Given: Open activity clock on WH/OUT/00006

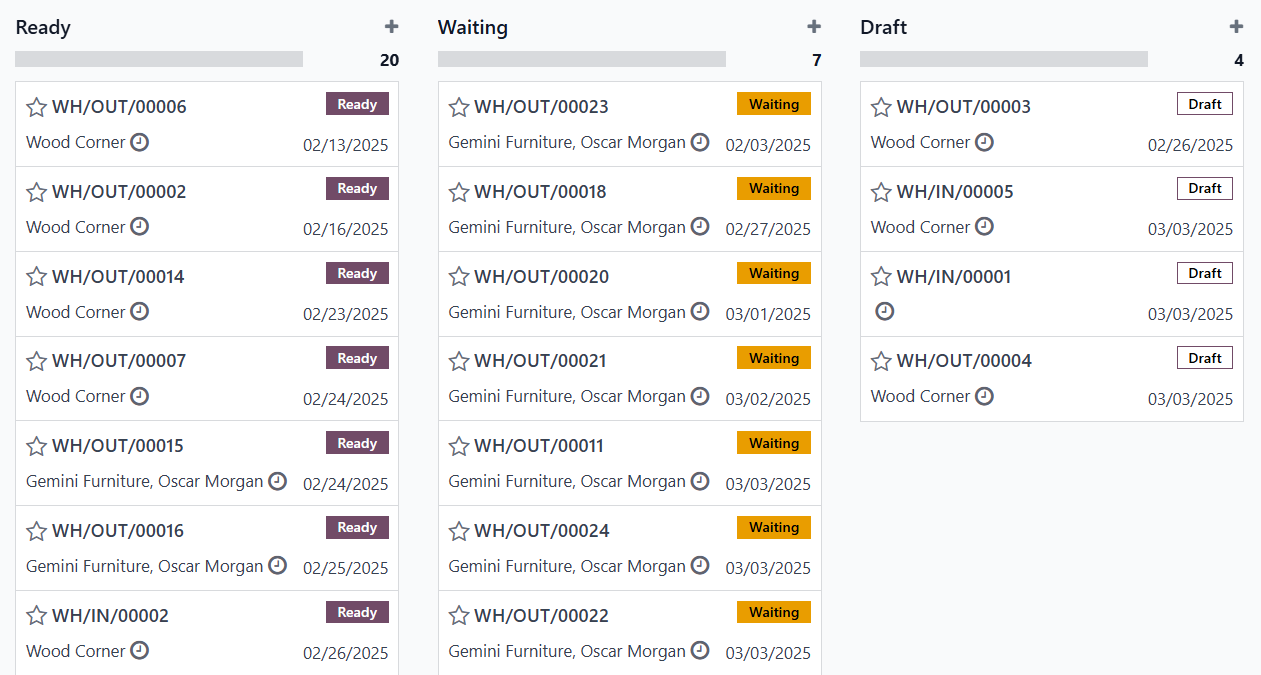Looking at the screenshot, I should click(140, 142).
